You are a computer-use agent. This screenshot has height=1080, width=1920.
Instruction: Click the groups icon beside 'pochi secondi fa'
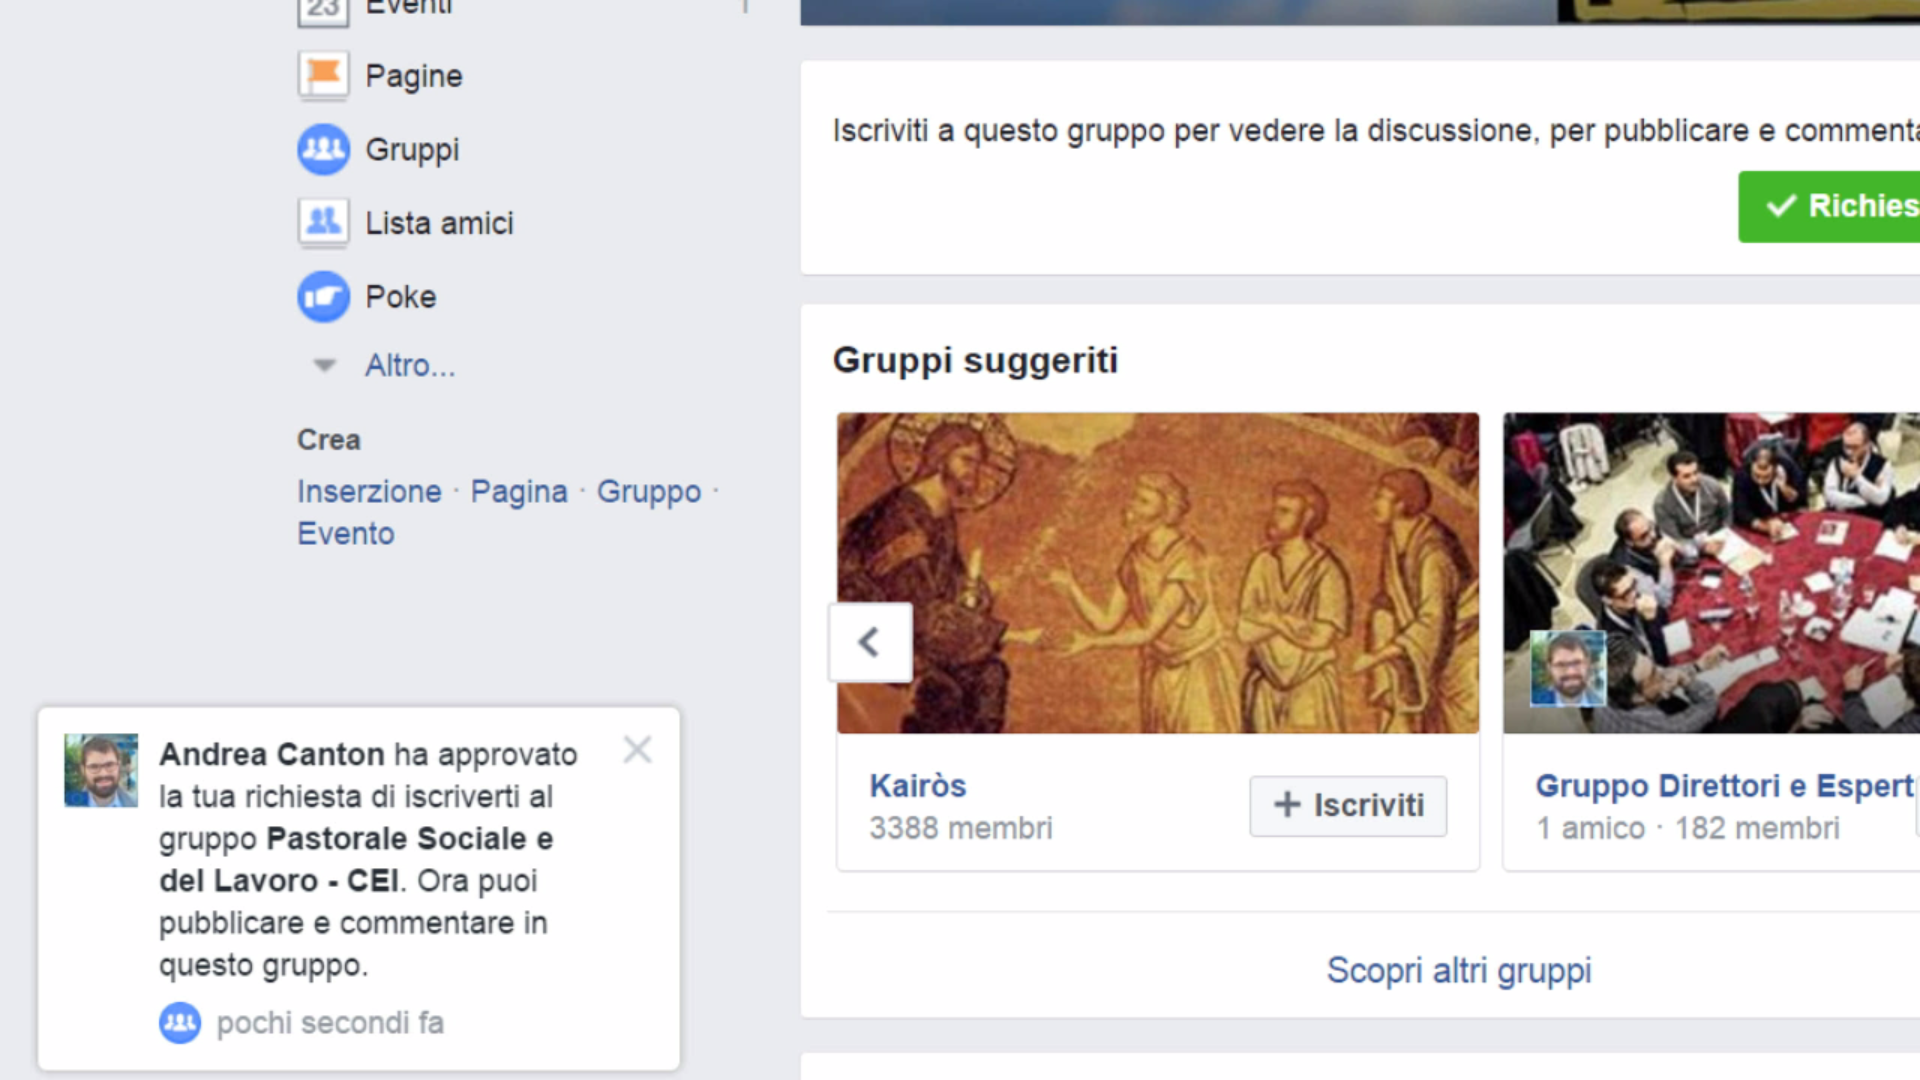[x=180, y=1022]
